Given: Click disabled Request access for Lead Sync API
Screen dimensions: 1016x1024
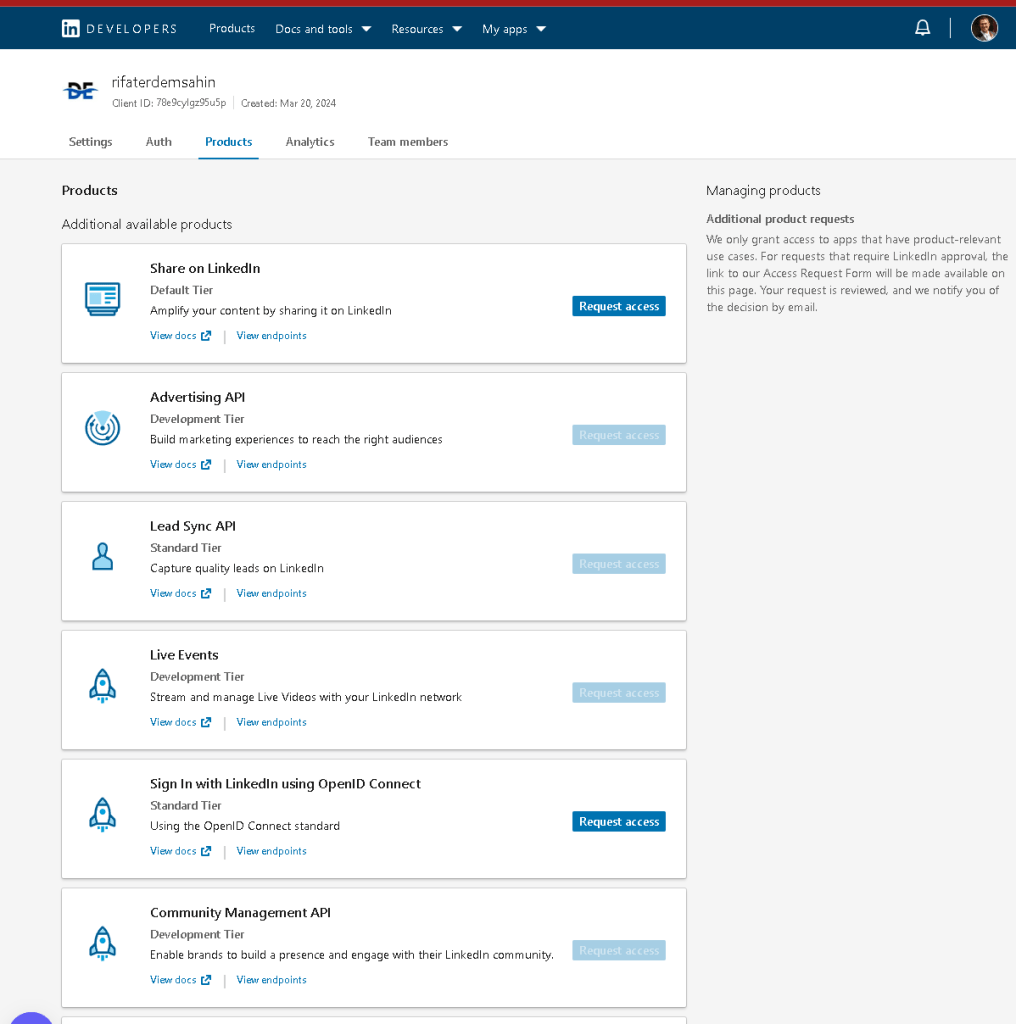Looking at the screenshot, I should [619, 564].
